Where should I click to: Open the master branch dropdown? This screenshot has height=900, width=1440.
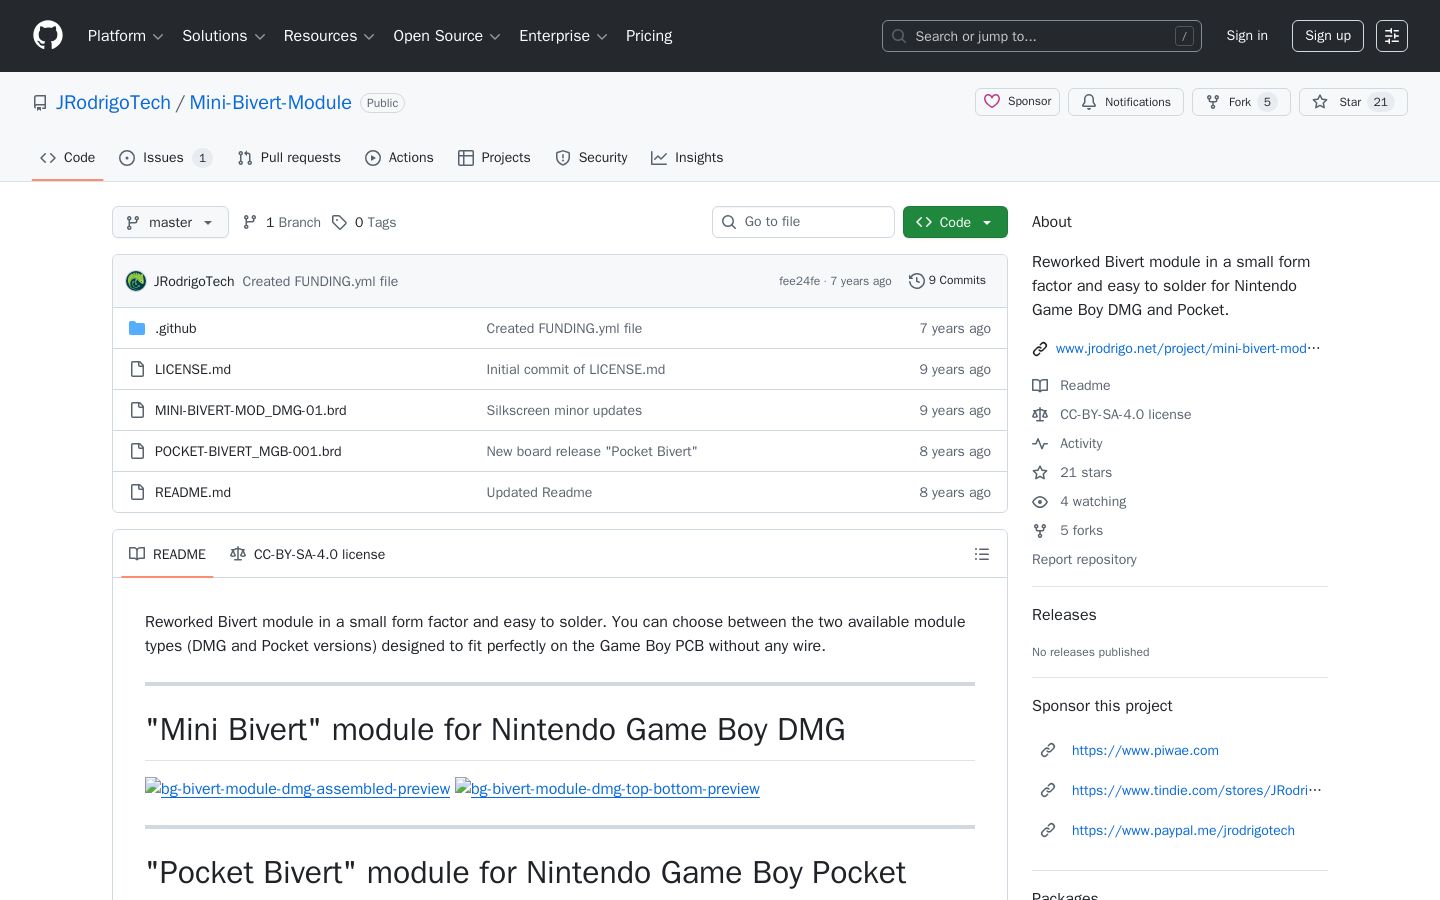[170, 222]
